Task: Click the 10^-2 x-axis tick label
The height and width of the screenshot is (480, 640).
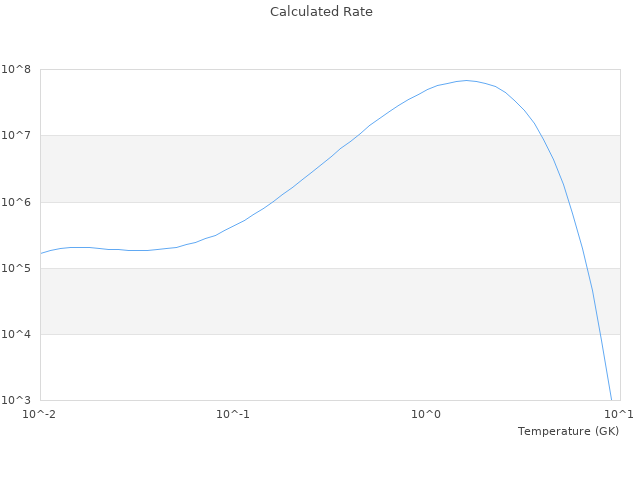Action: coord(40,414)
